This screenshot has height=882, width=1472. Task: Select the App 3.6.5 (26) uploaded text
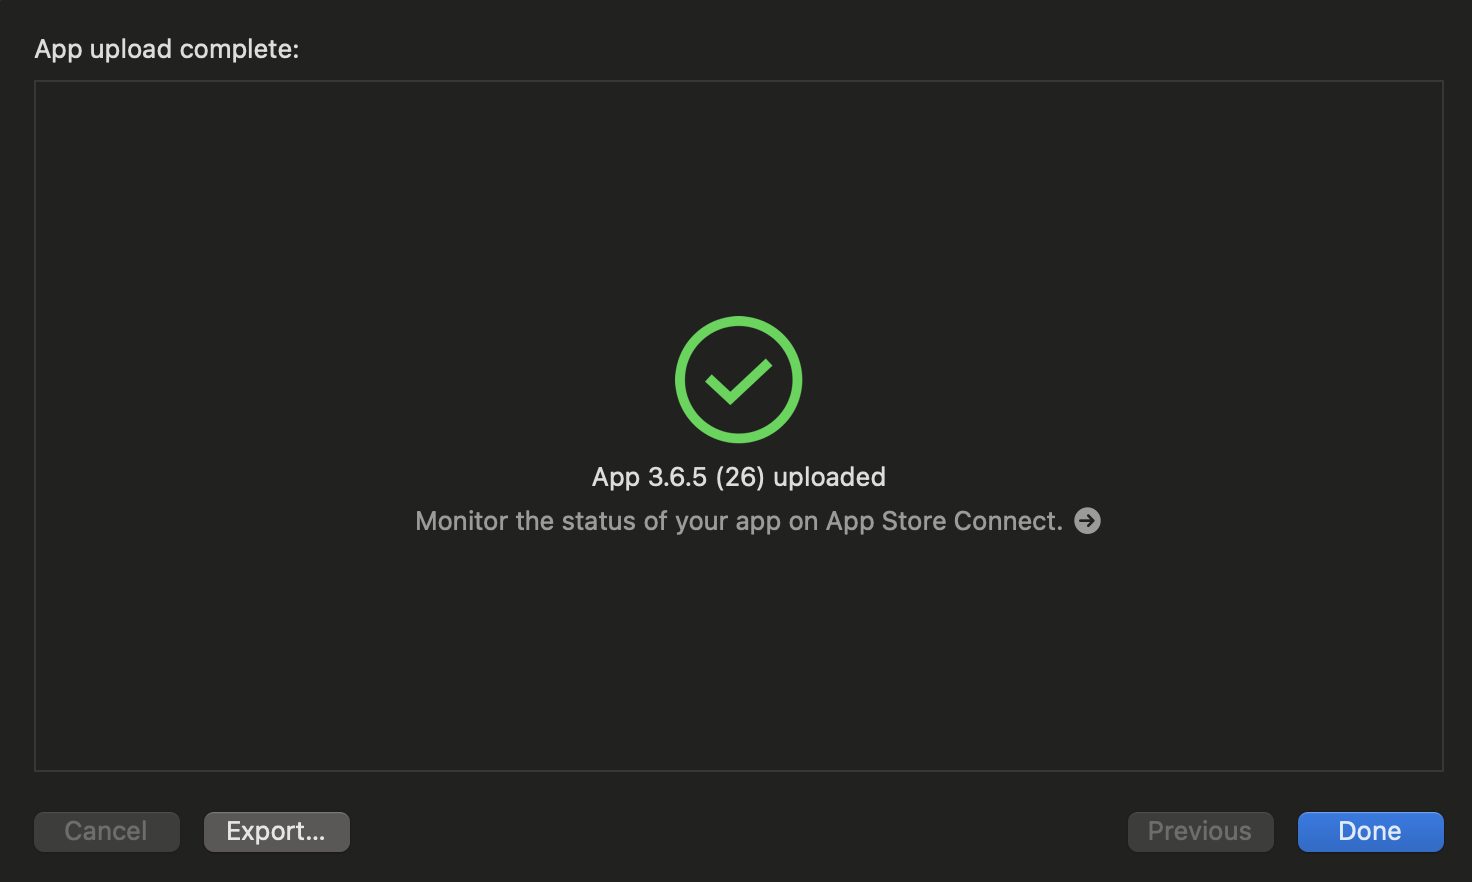point(738,477)
